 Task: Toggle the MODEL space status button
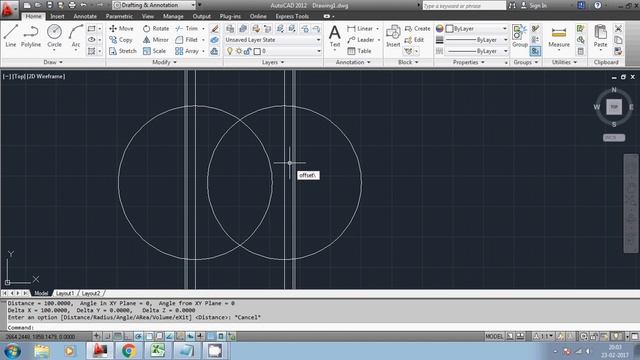click(494, 336)
